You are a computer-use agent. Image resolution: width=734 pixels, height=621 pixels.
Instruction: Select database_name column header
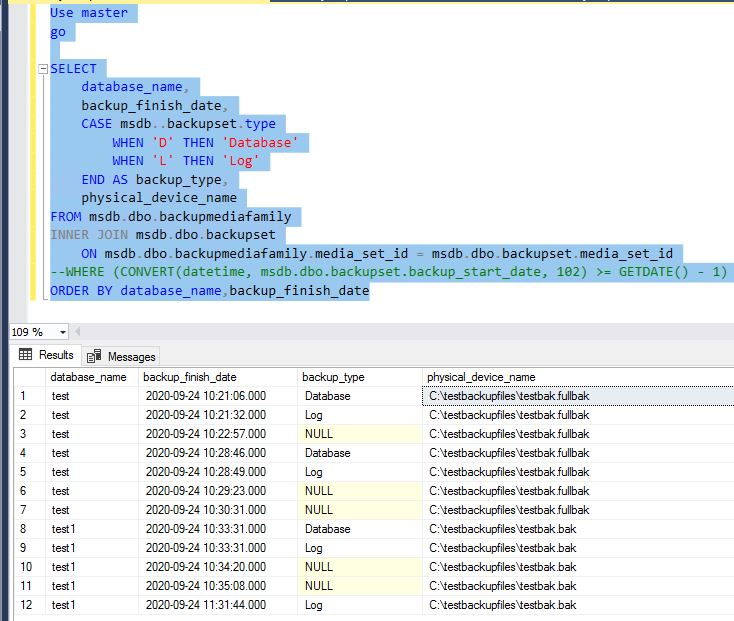[x=92, y=377]
